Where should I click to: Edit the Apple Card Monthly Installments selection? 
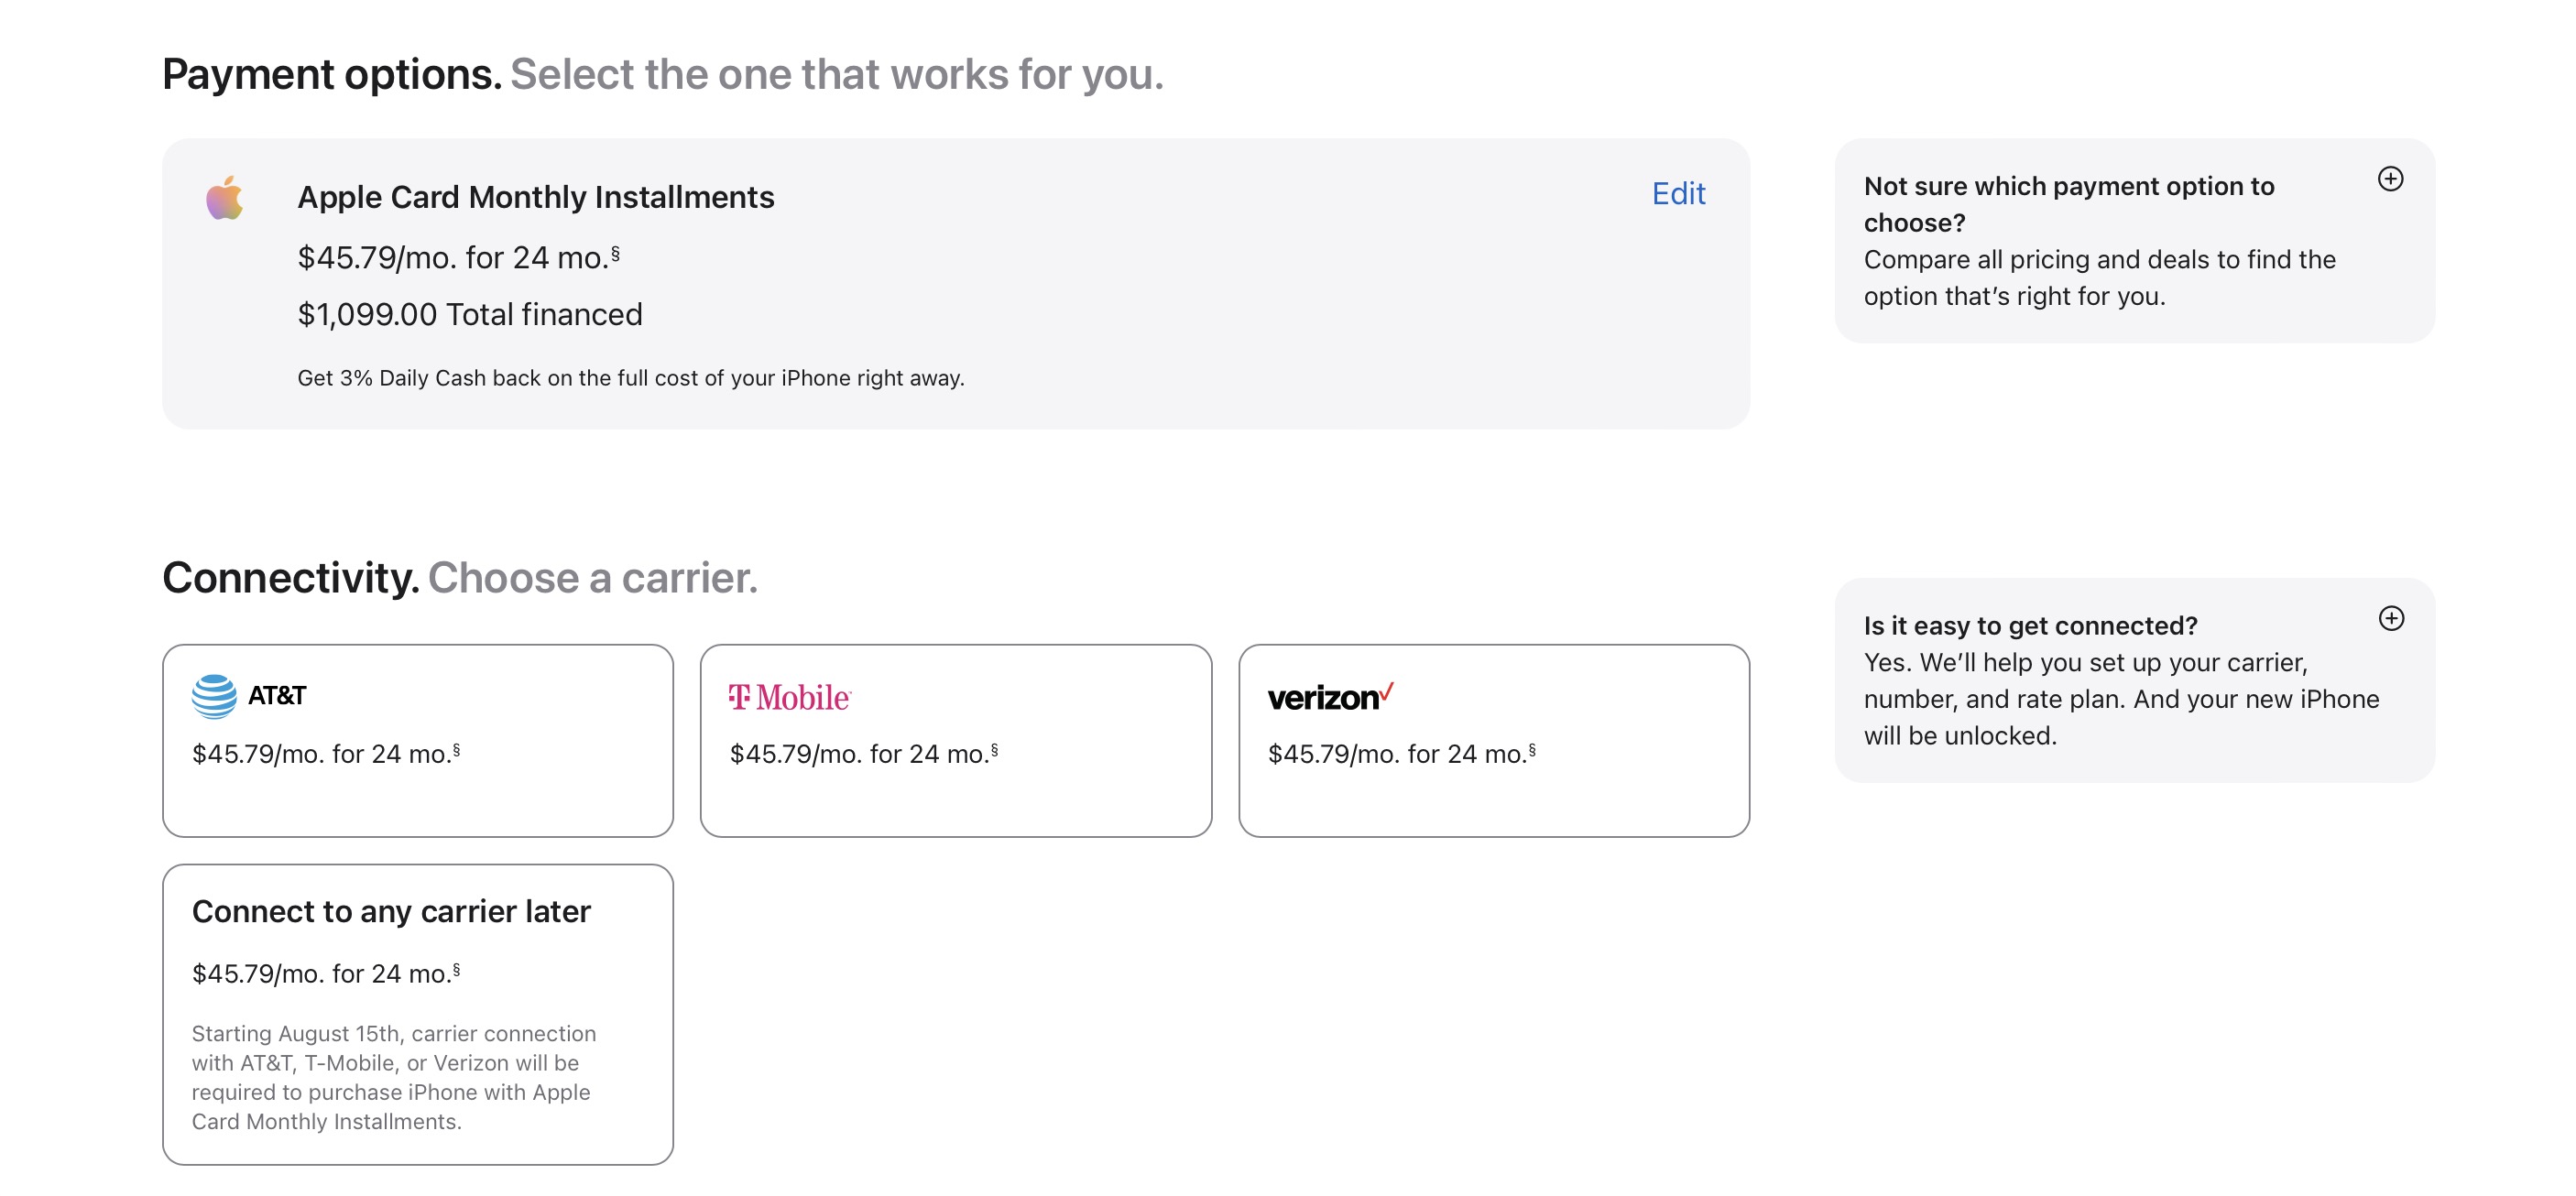tap(1678, 193)
